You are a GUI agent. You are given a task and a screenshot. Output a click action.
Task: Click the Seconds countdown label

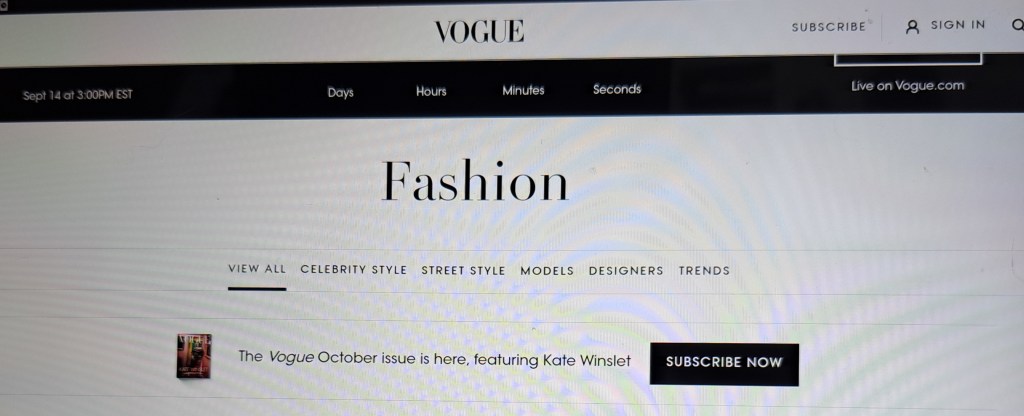(616, 89)
